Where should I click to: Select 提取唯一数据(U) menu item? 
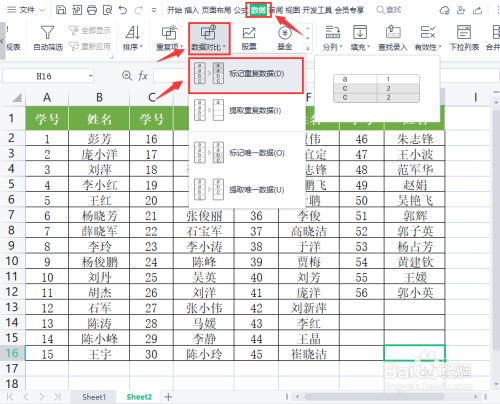click(247, 190)
